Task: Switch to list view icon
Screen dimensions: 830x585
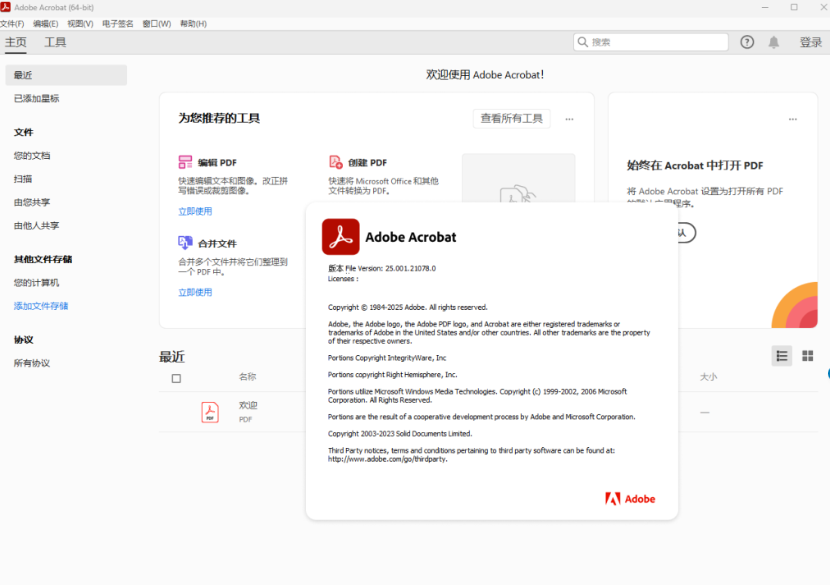Action: coord(782,356)
